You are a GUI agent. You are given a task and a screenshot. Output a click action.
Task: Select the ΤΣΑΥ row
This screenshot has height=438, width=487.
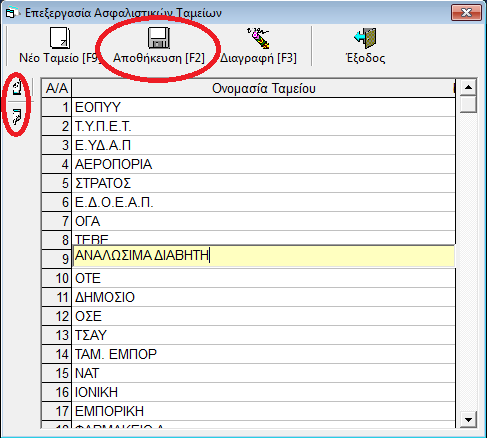coord(263,335)
